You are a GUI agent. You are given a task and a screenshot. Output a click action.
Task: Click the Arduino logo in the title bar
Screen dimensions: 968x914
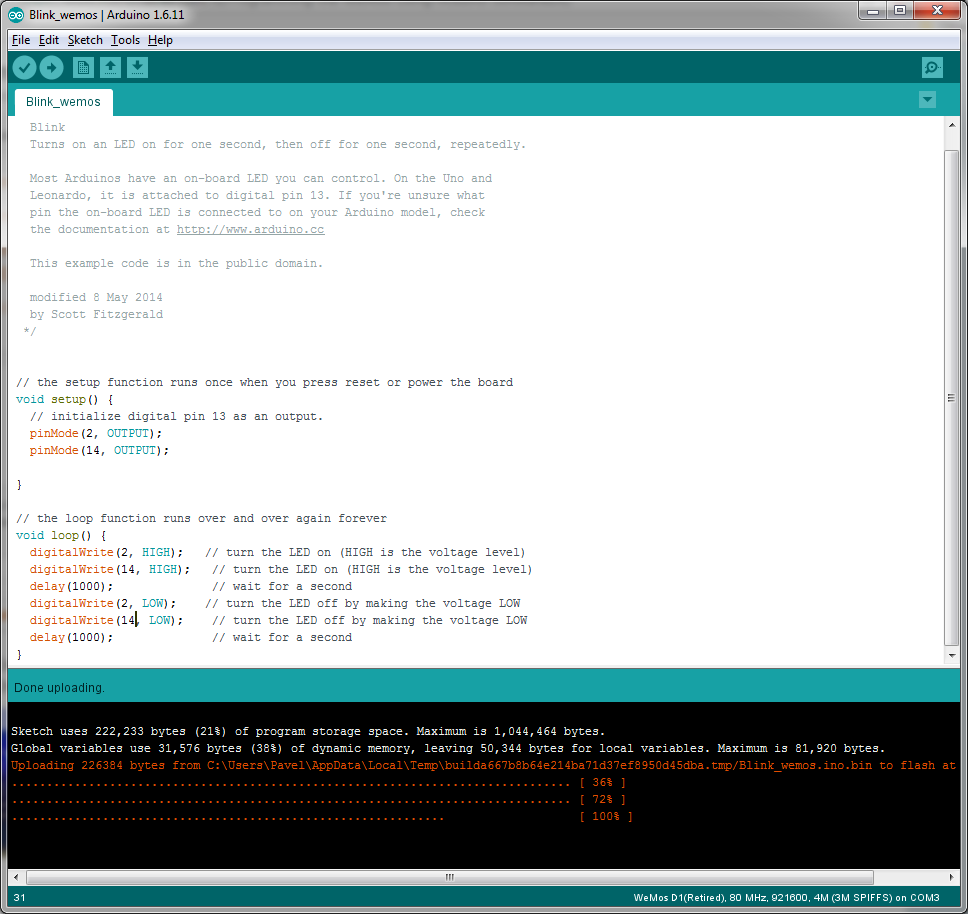pyautogui.click(x=14, y=14)
